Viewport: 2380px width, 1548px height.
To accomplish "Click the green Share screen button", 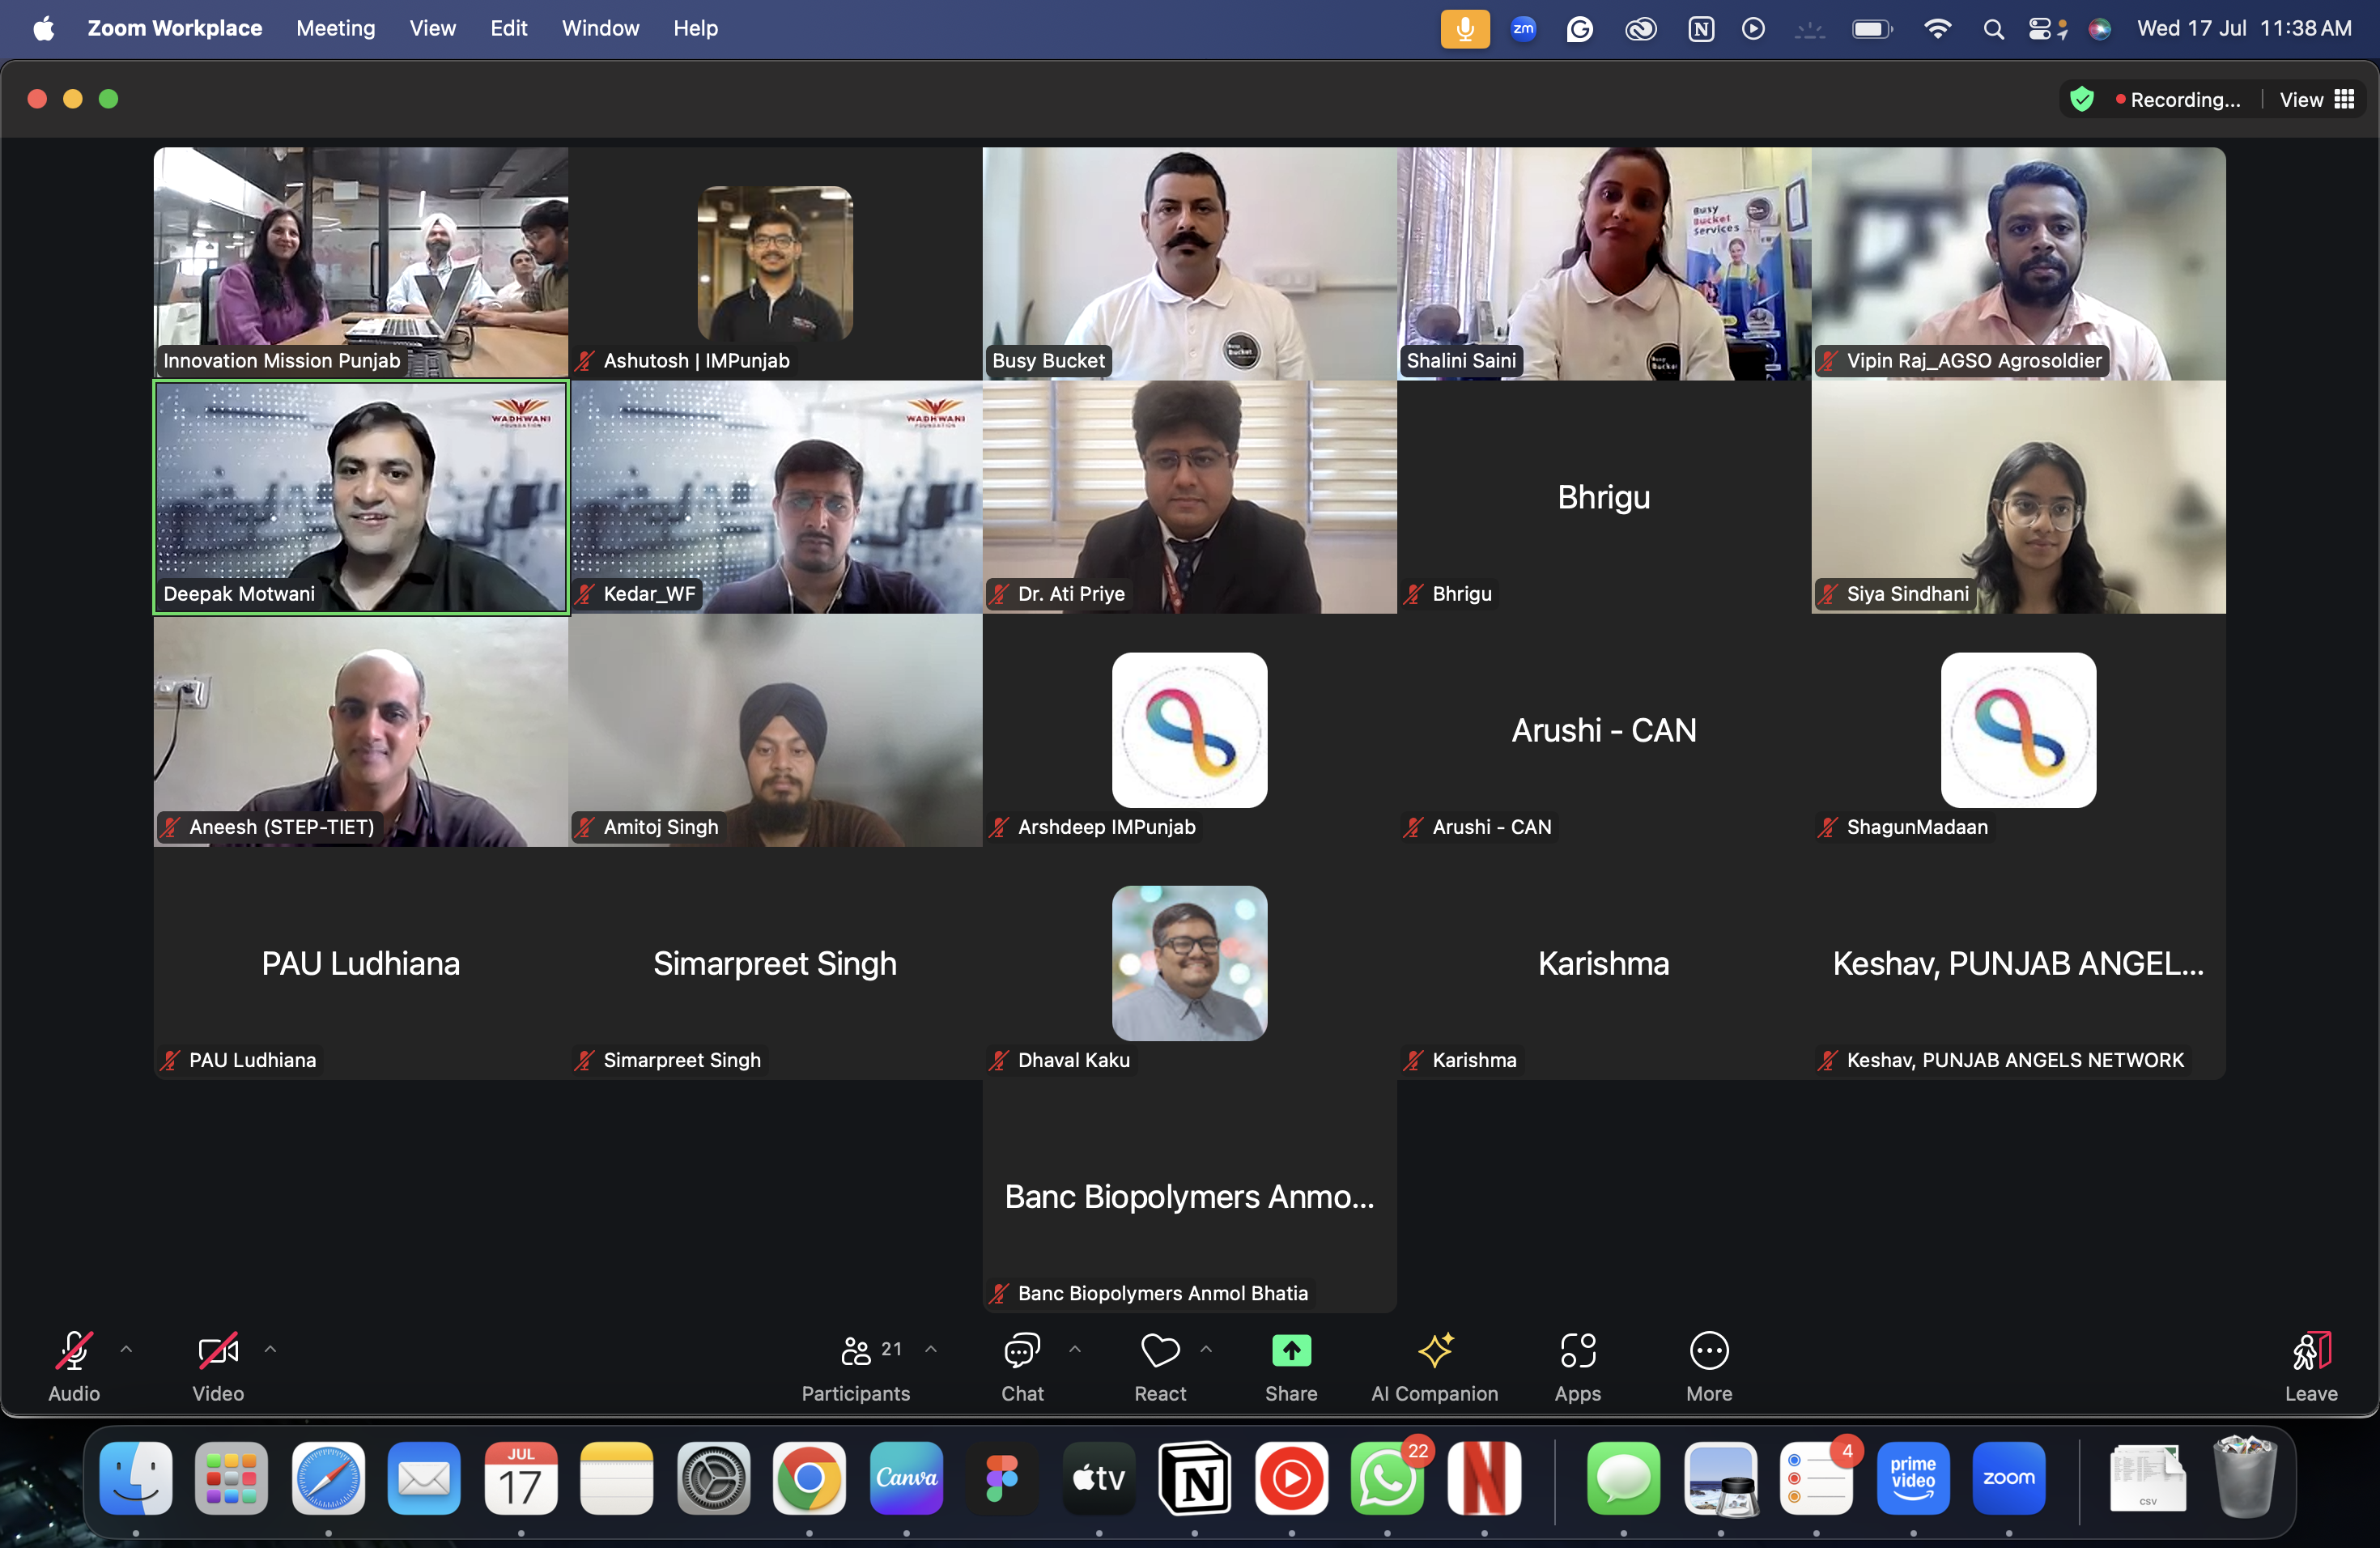I will [x=1291, y=1351].
